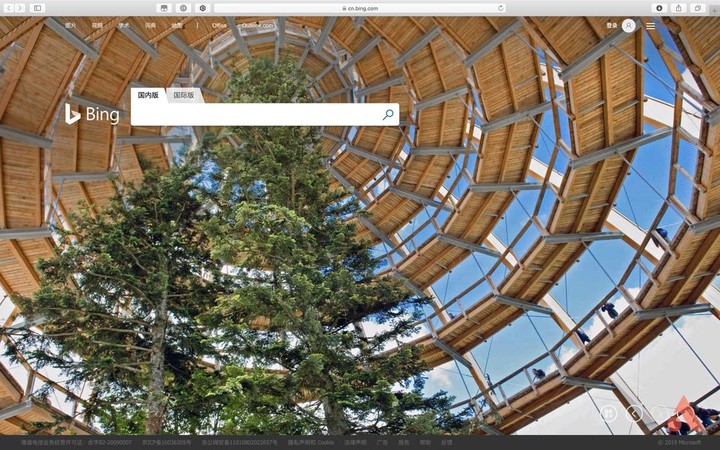Image resolution: width=720 pixels, height=450 pixels.
Task: Open the 法律声明 footer link
Action: (x=356, y=442)
